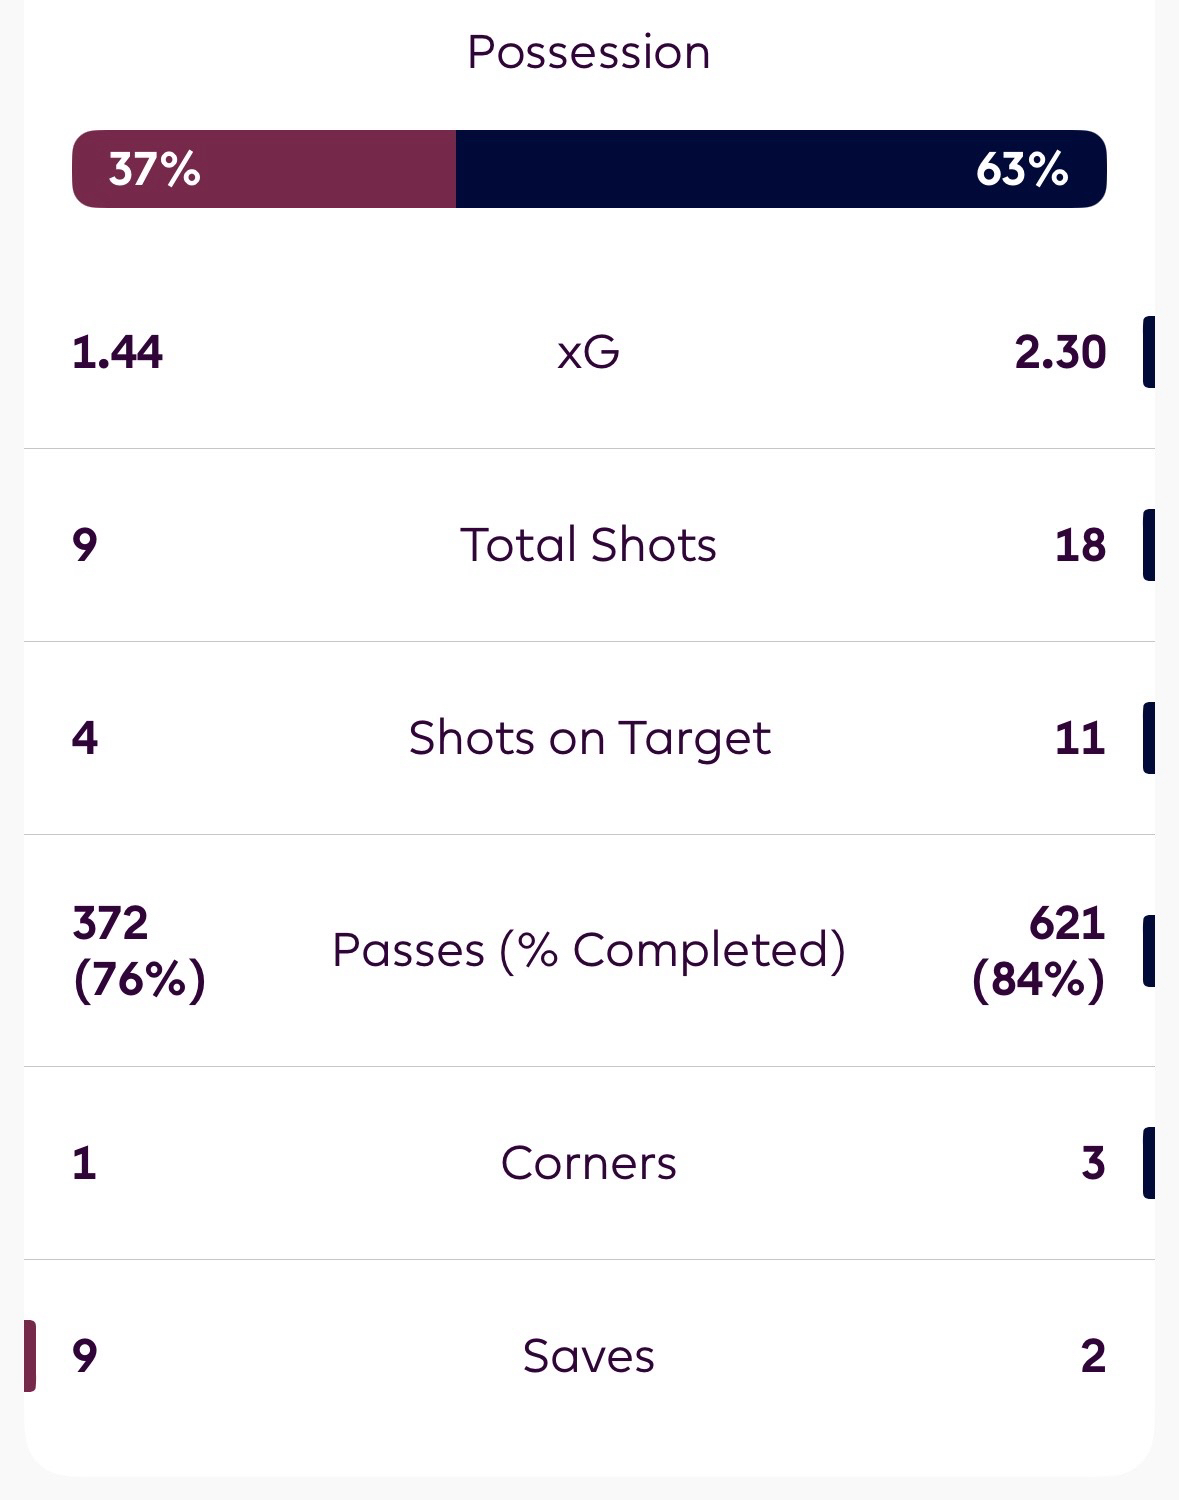
Task: Click the 2.30 xG value
Action: (x=1060, y=352)
